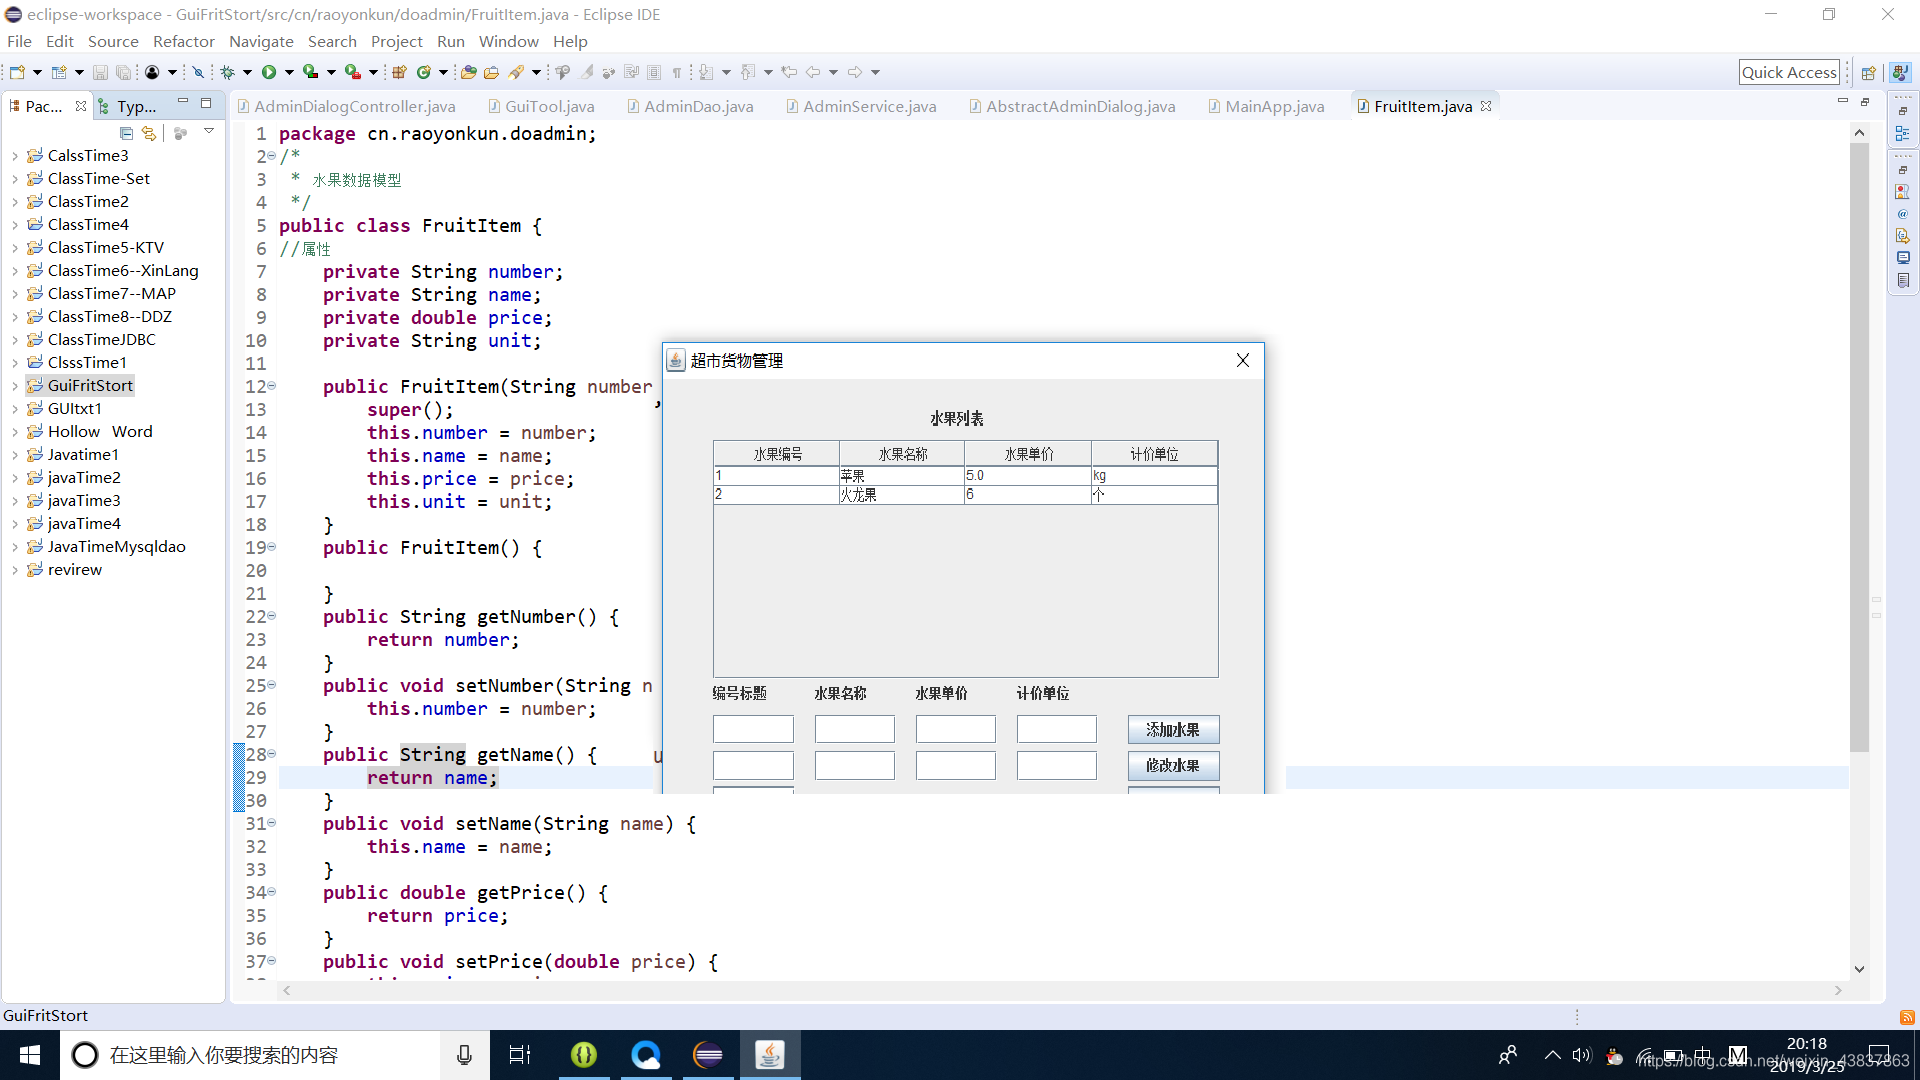This screenshot has height=1080, width=1920.
Task: Click the Run External Tools icon
Action: [x=353, y=72]
